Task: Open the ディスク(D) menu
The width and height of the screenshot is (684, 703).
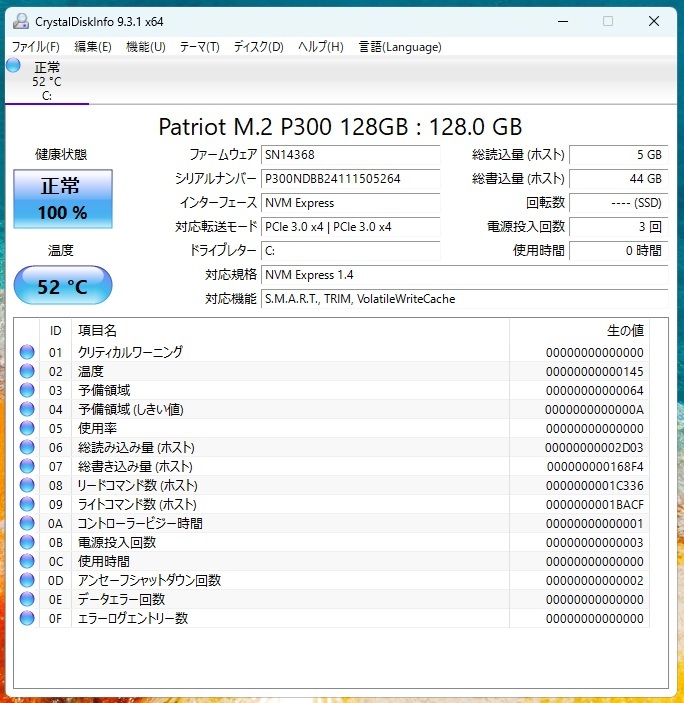Action: (259, 47)
